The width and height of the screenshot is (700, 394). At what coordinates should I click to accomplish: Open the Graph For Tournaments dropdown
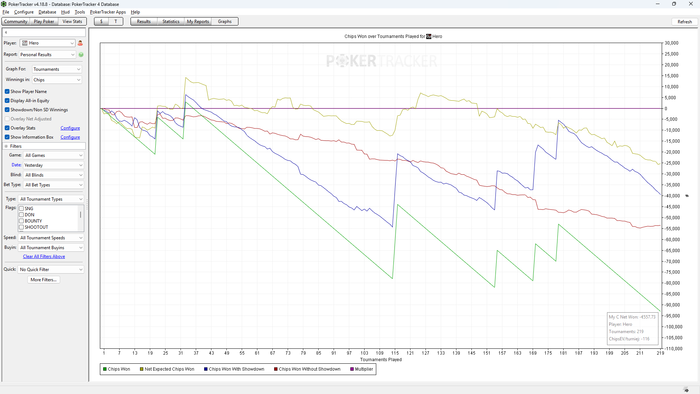pos(57,69)
